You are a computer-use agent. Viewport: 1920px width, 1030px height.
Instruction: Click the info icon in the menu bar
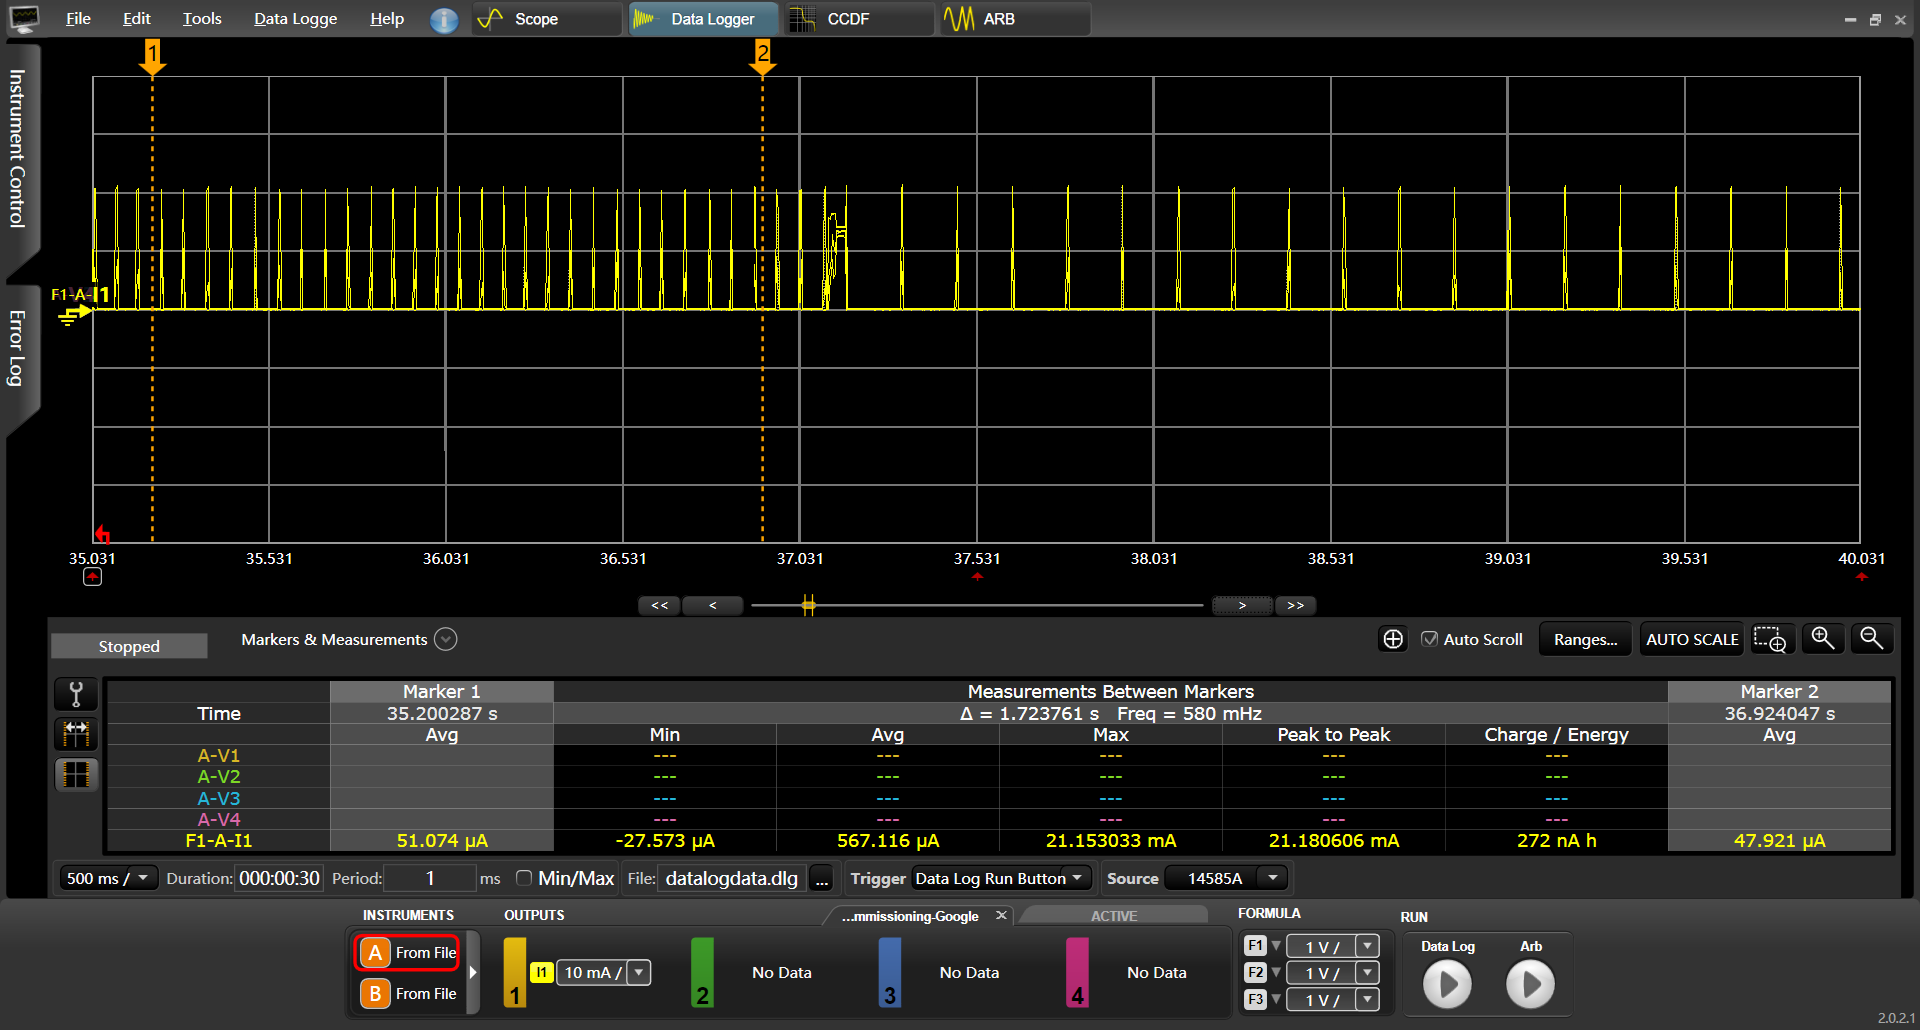pos(444,19)
